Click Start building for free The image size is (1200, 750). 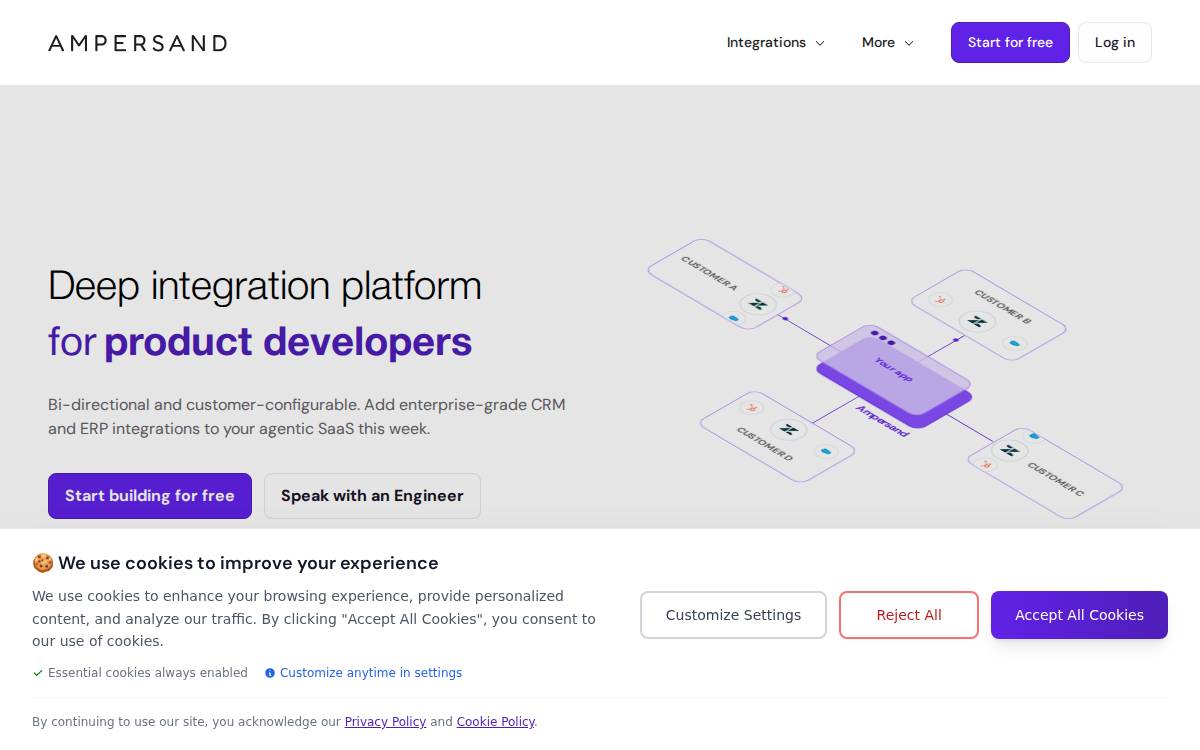[150, 496]
